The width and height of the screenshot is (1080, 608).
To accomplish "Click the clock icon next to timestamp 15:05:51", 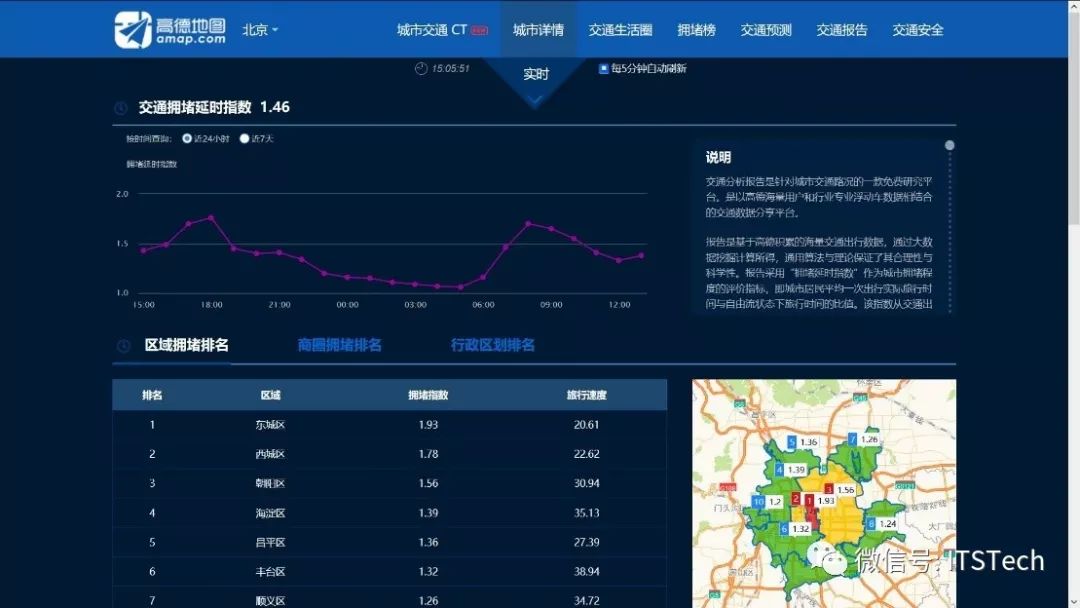I will 422,68.
